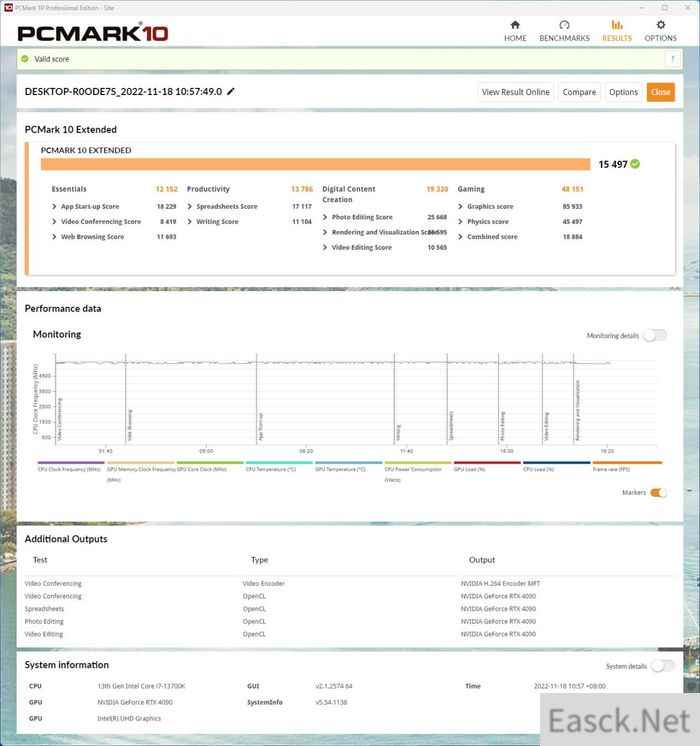Click the NVIDIA H.264 Encoder MFT output
700x746 pixels.
500,583
